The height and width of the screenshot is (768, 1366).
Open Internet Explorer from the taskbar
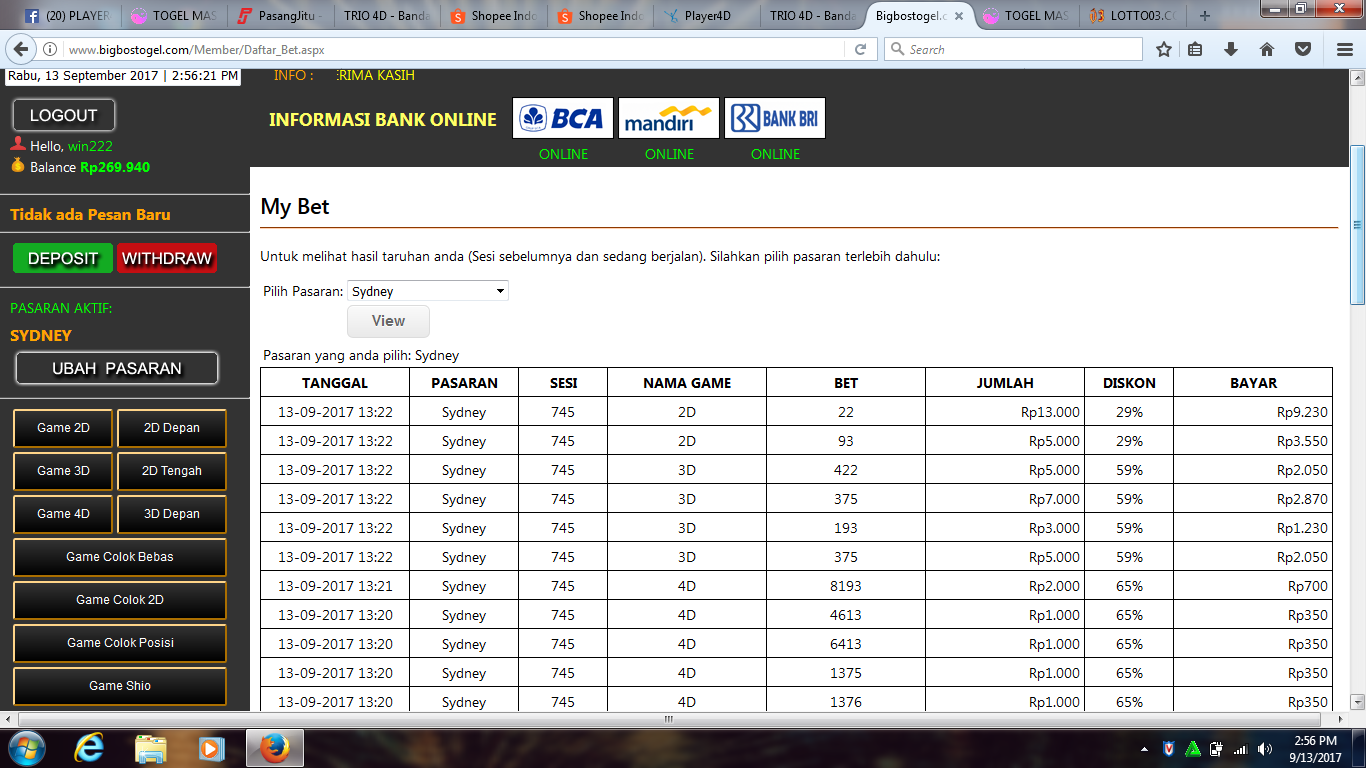[89, 747]
